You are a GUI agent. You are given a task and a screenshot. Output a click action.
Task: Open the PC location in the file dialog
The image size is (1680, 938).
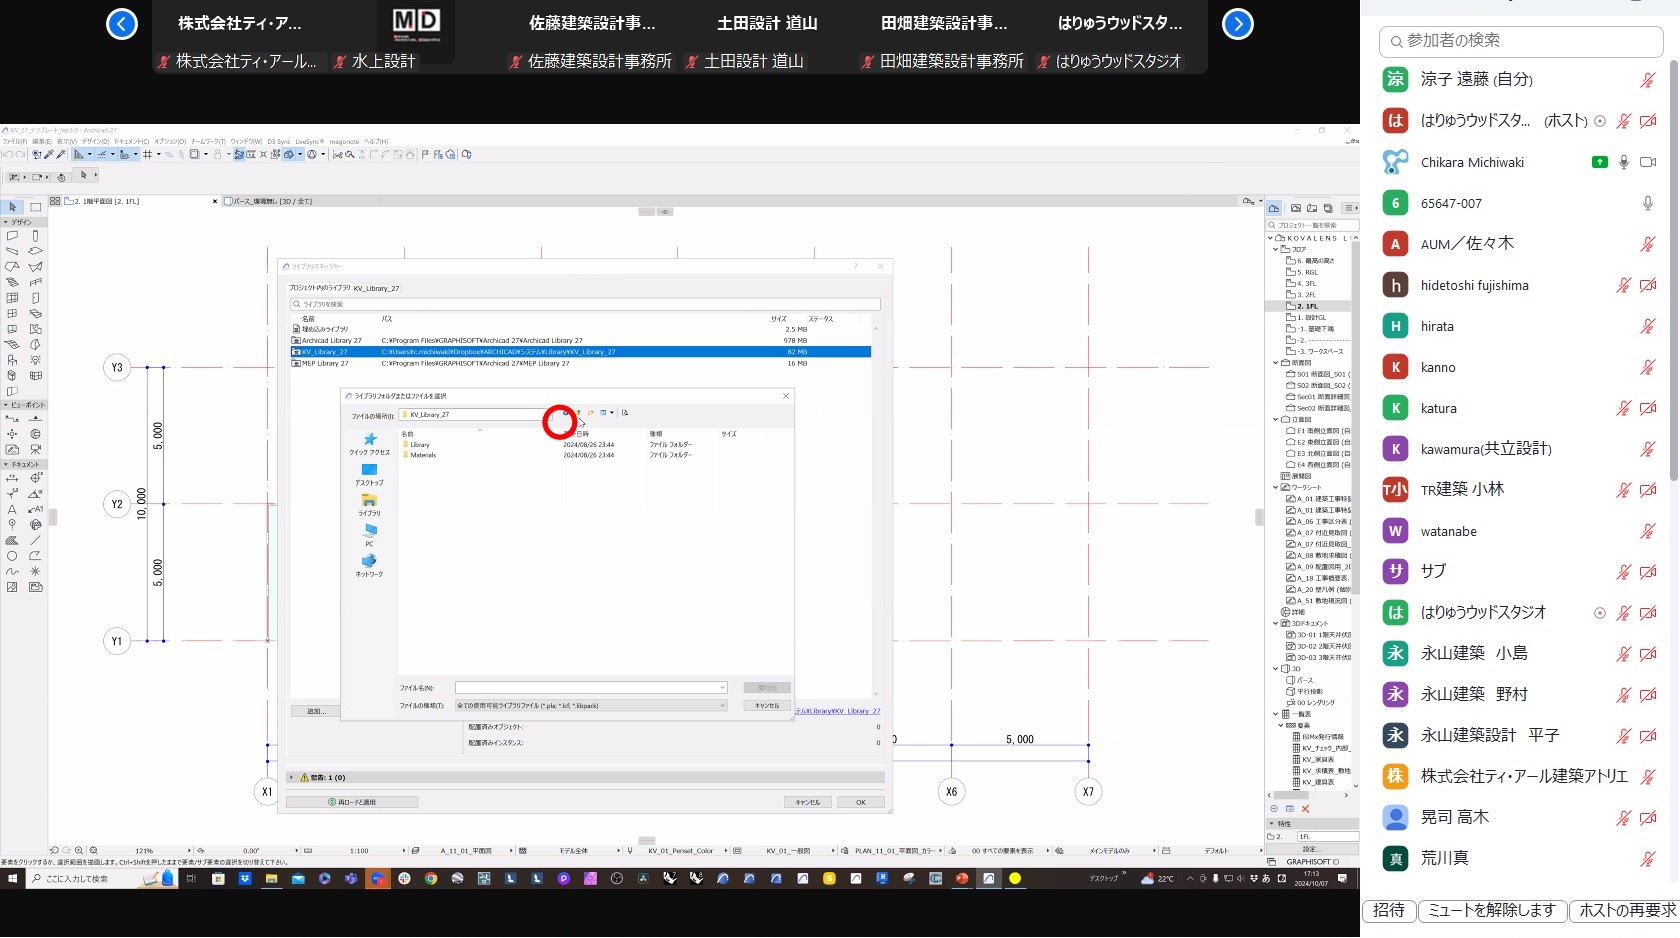tap(370, 535)
